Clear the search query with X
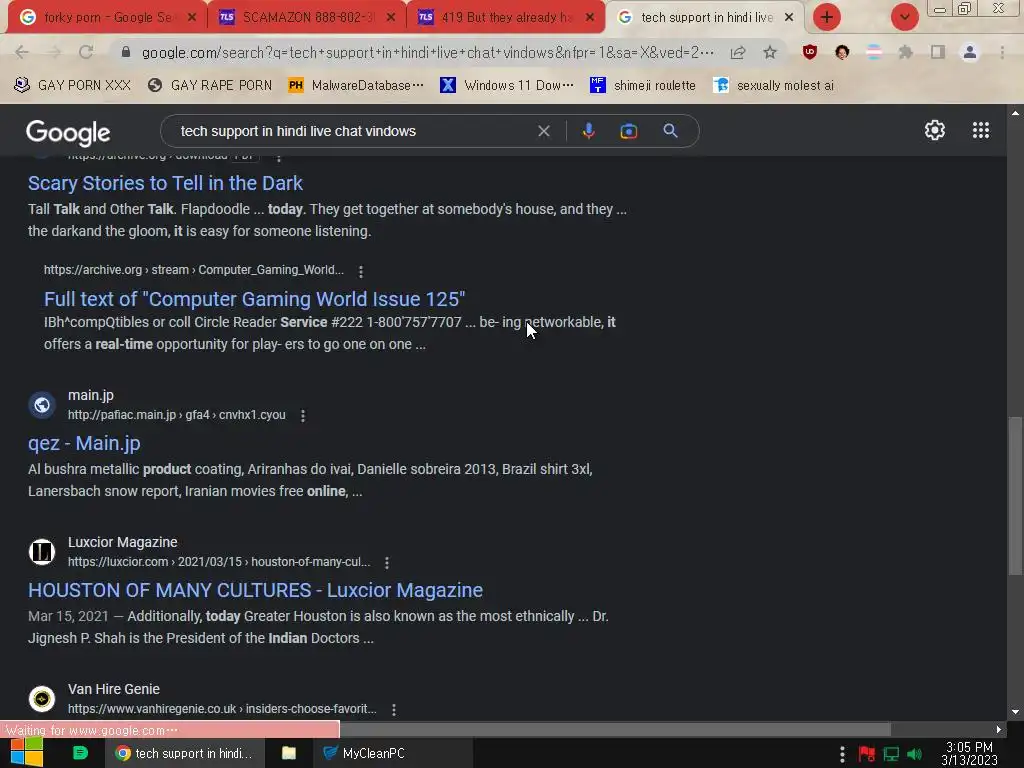Viewport: 1024px width, 768px height. tap(543, 131)
